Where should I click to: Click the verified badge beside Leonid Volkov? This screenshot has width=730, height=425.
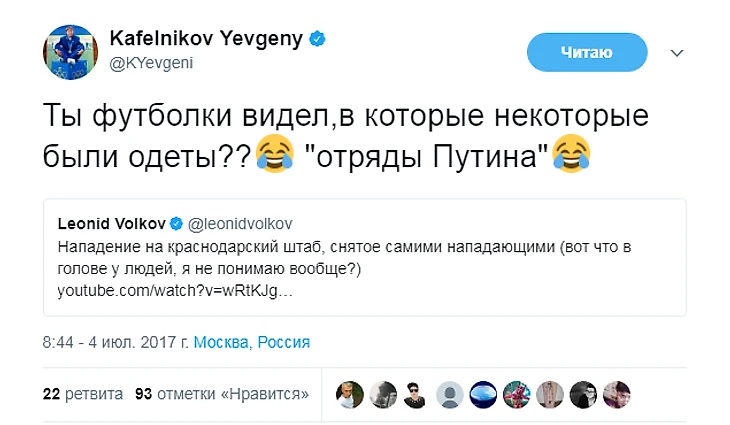[x=174, y=220]
